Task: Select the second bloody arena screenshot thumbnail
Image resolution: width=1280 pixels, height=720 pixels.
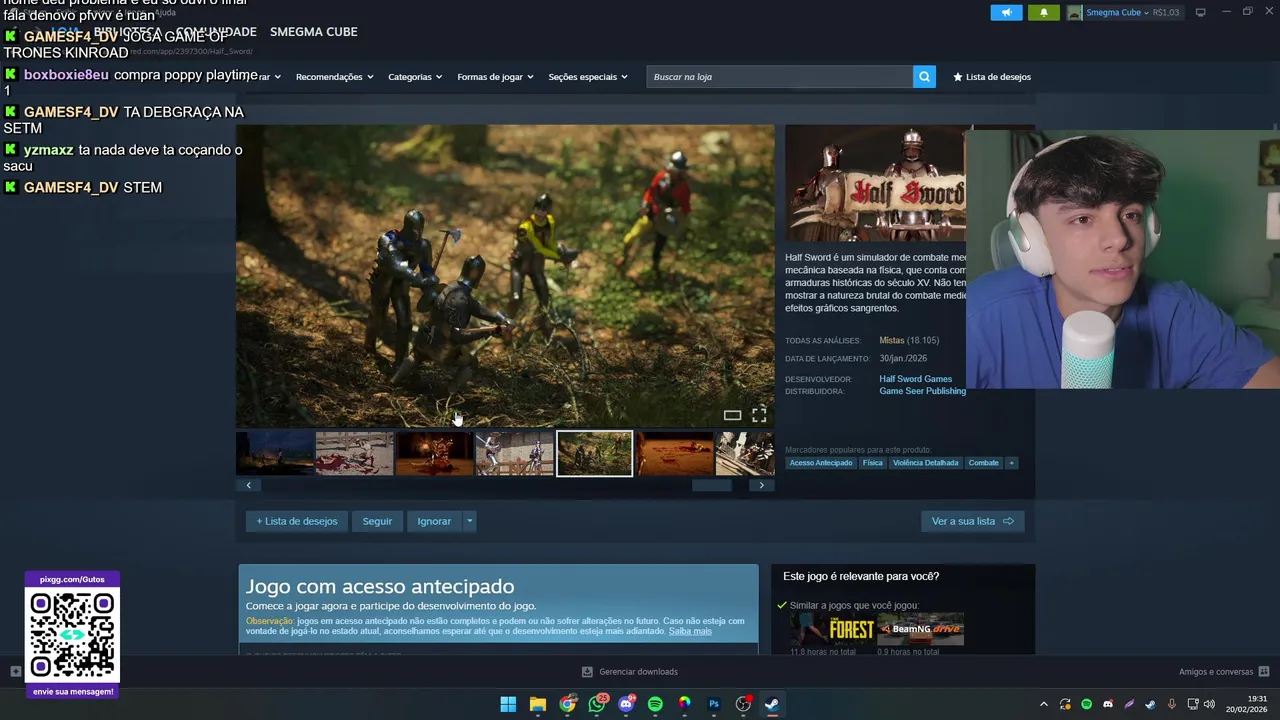Action: click(355, 453)
